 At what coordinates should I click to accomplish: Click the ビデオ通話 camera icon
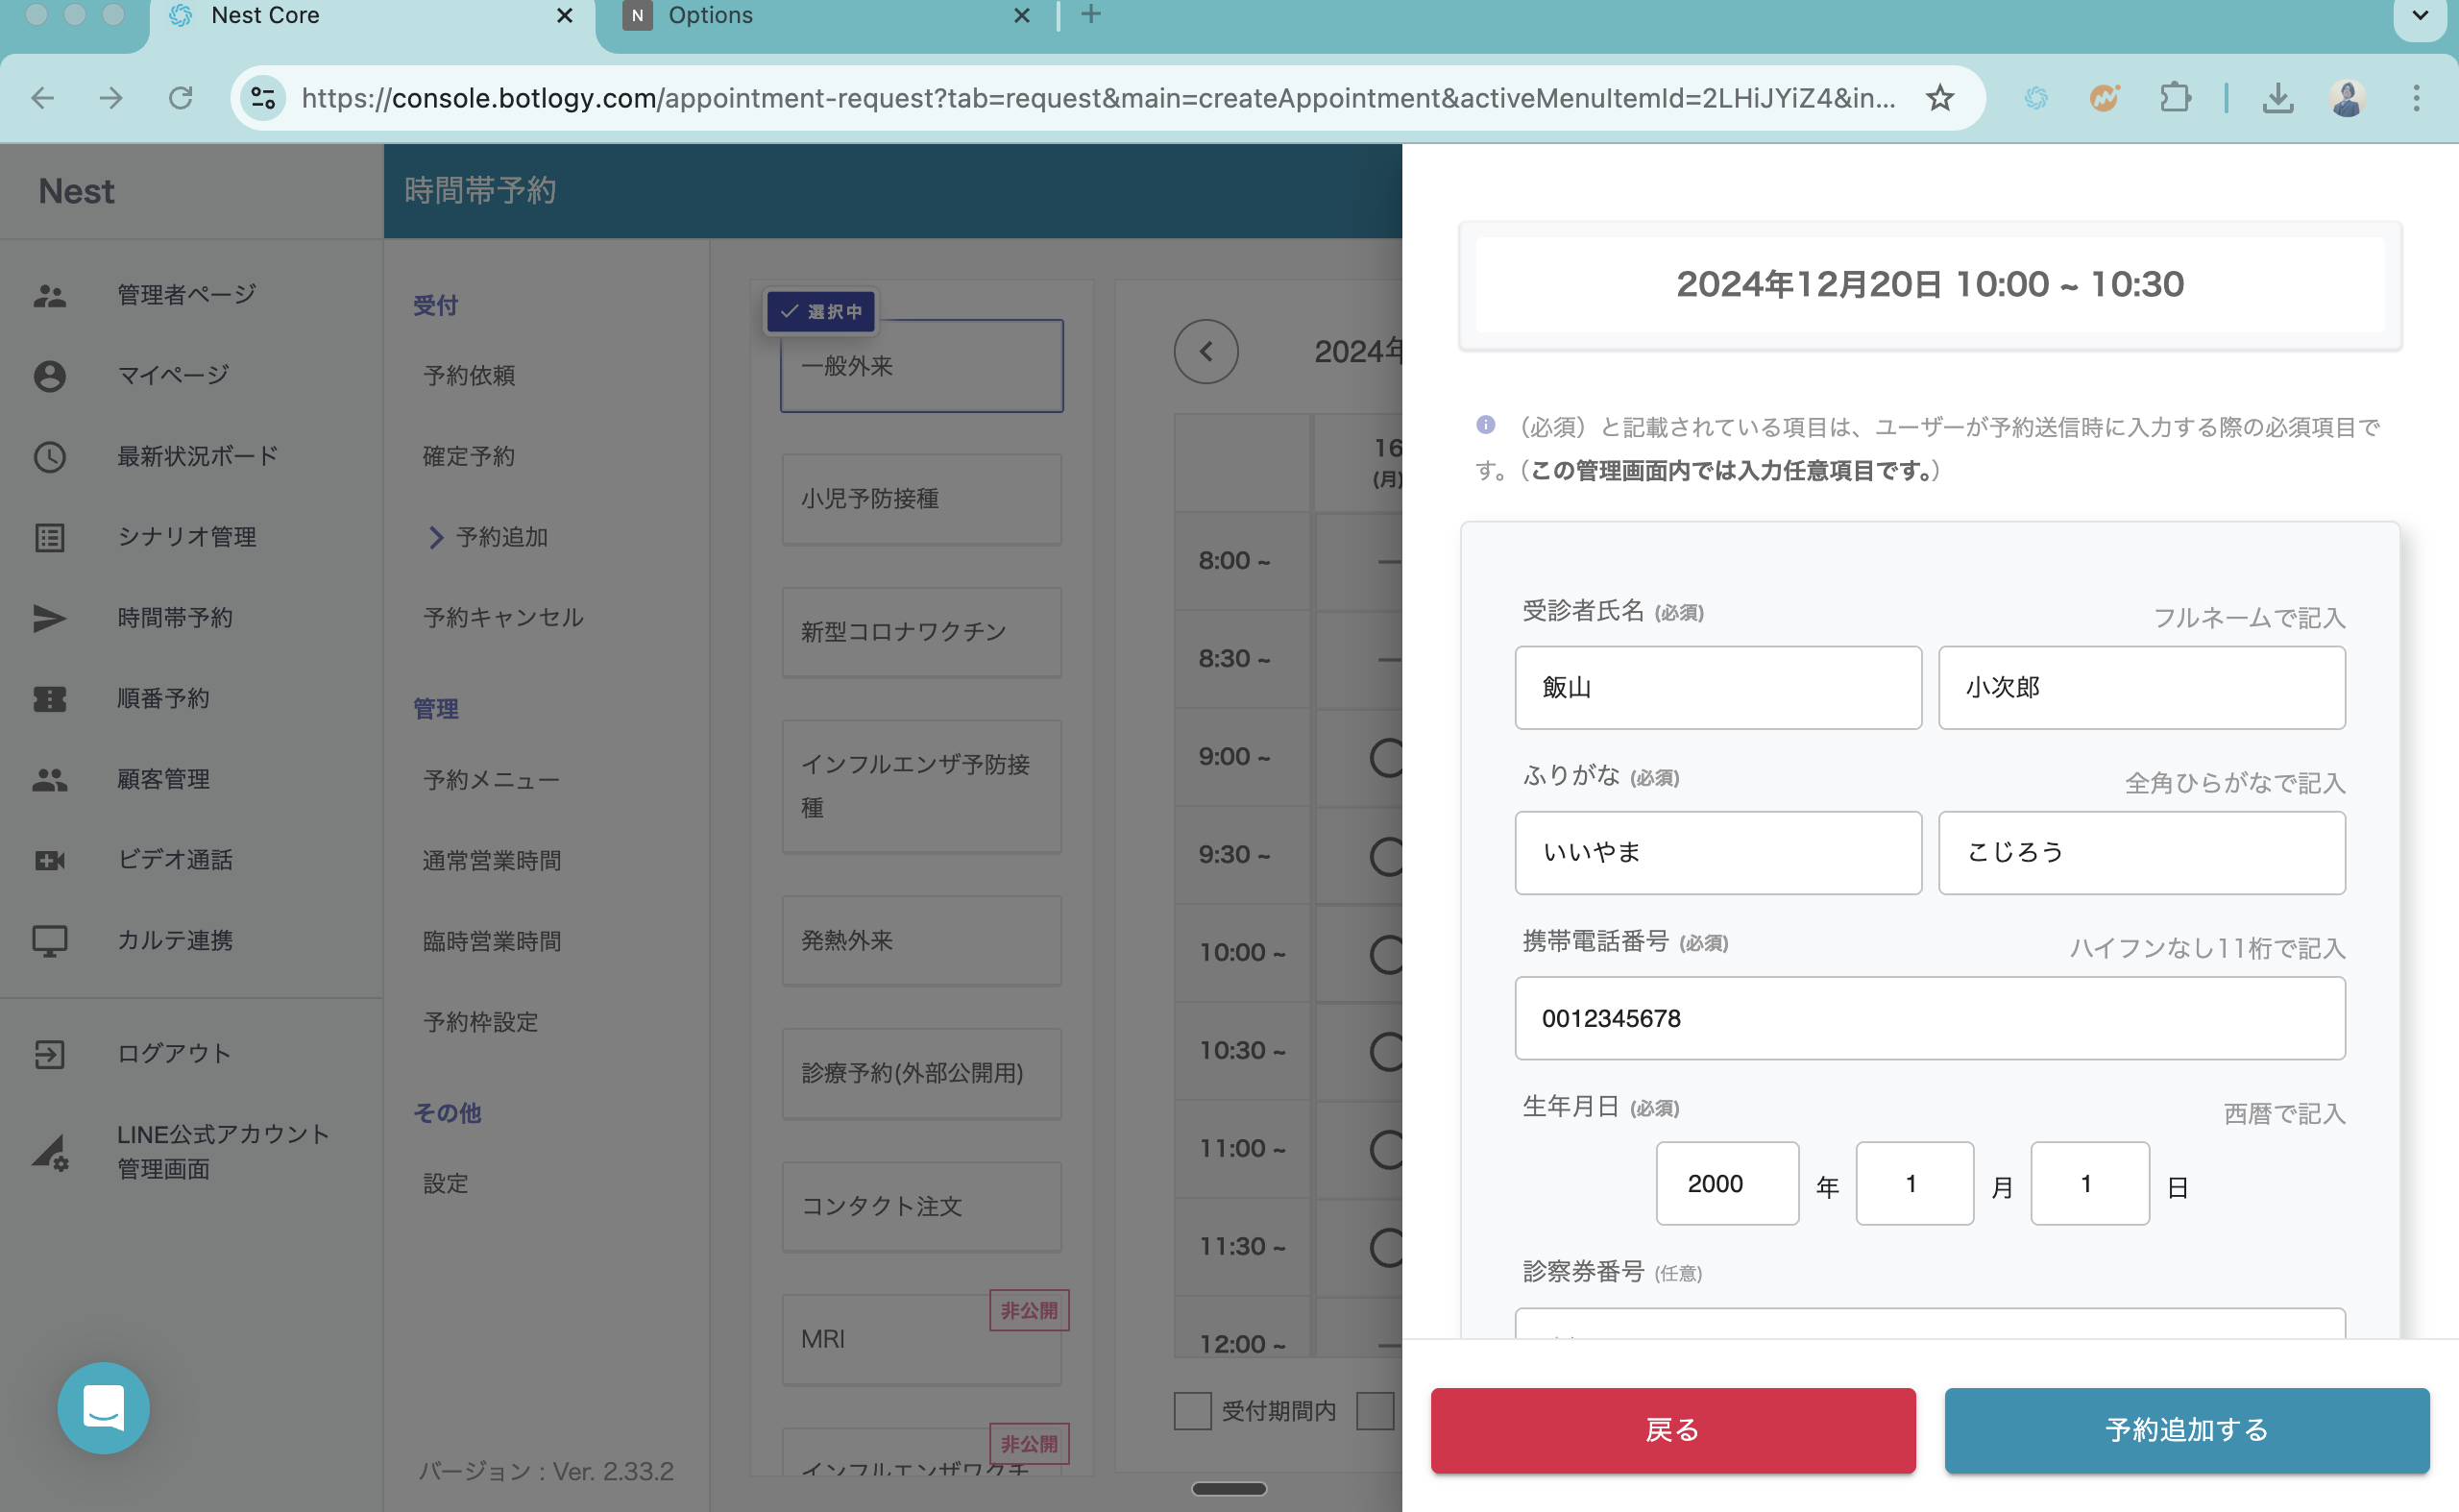(50, 860)
